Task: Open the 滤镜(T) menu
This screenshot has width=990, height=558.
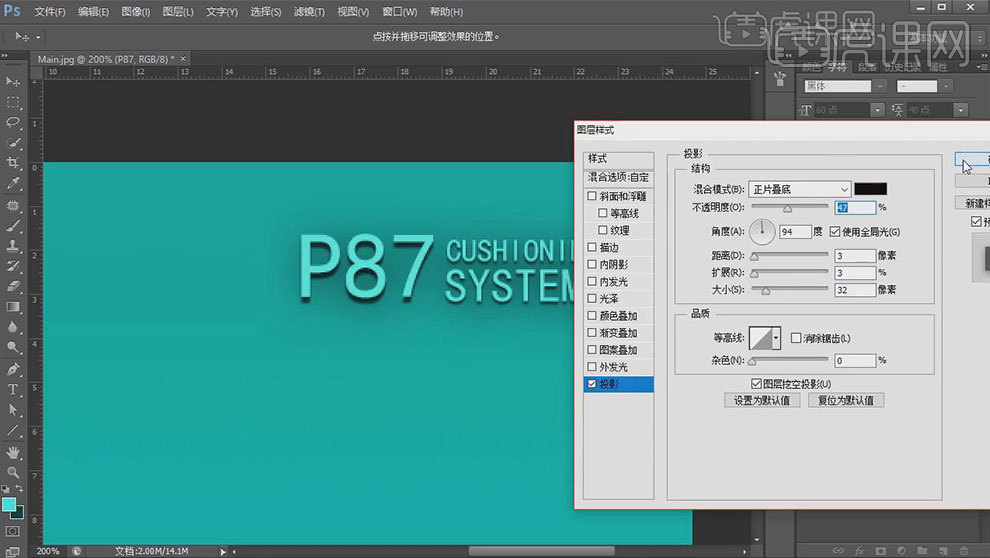Action: 310,12
